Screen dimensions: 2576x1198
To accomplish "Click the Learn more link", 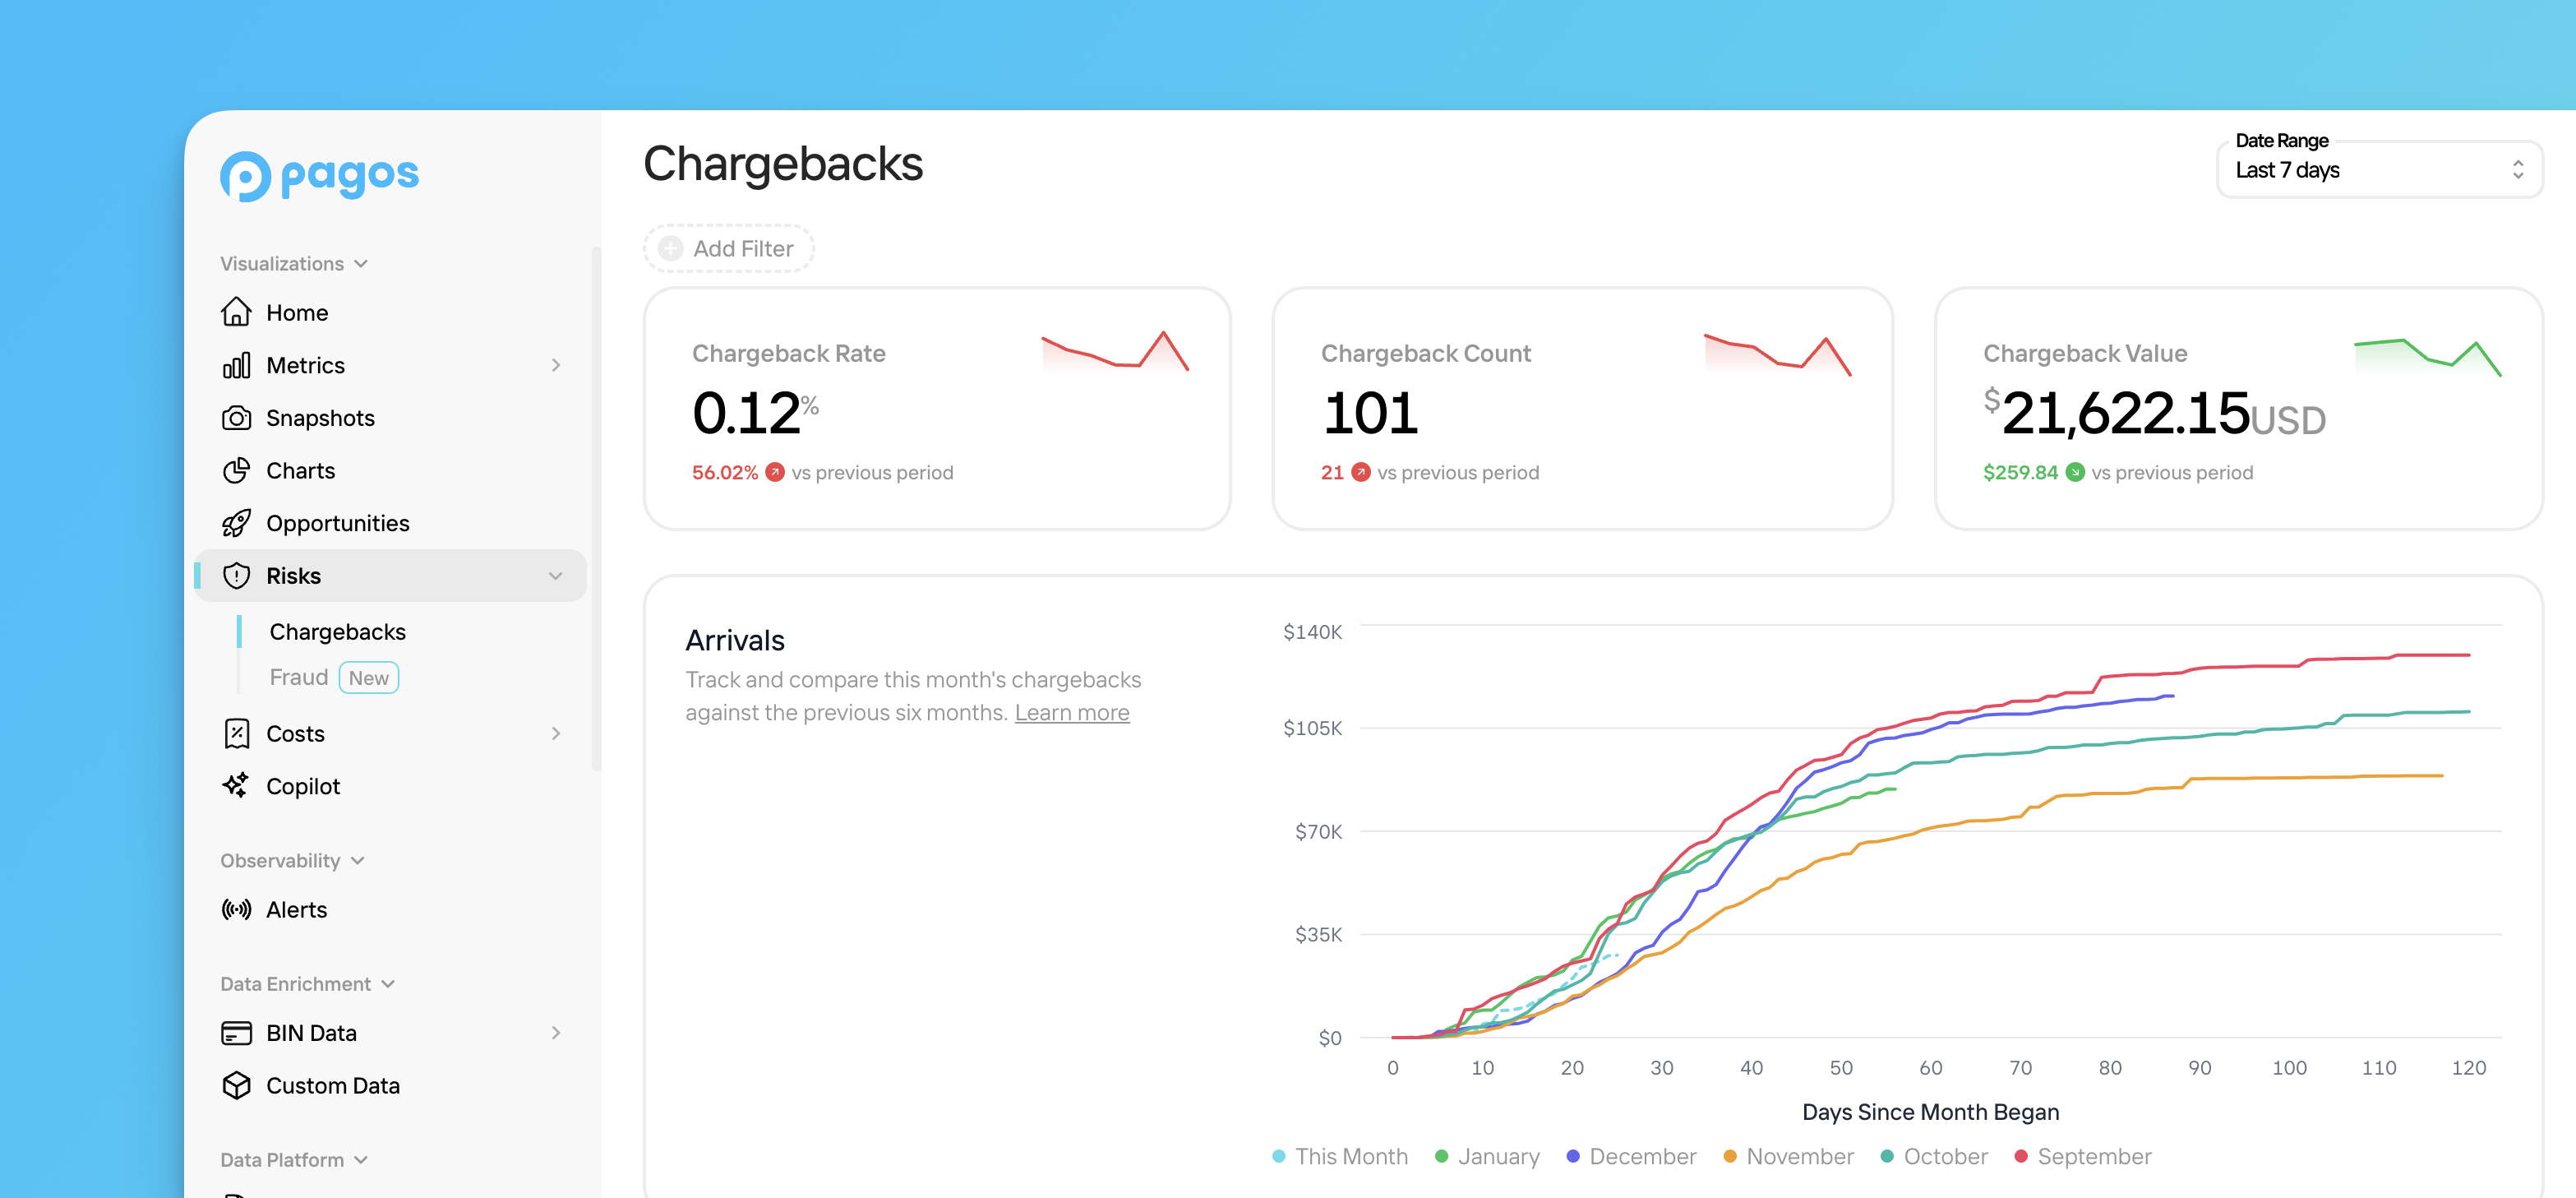I will point(1072,712).
